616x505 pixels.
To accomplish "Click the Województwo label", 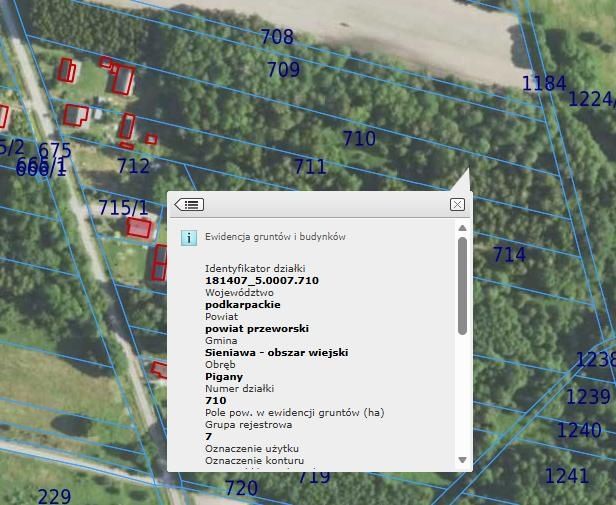I will [239, 293].
